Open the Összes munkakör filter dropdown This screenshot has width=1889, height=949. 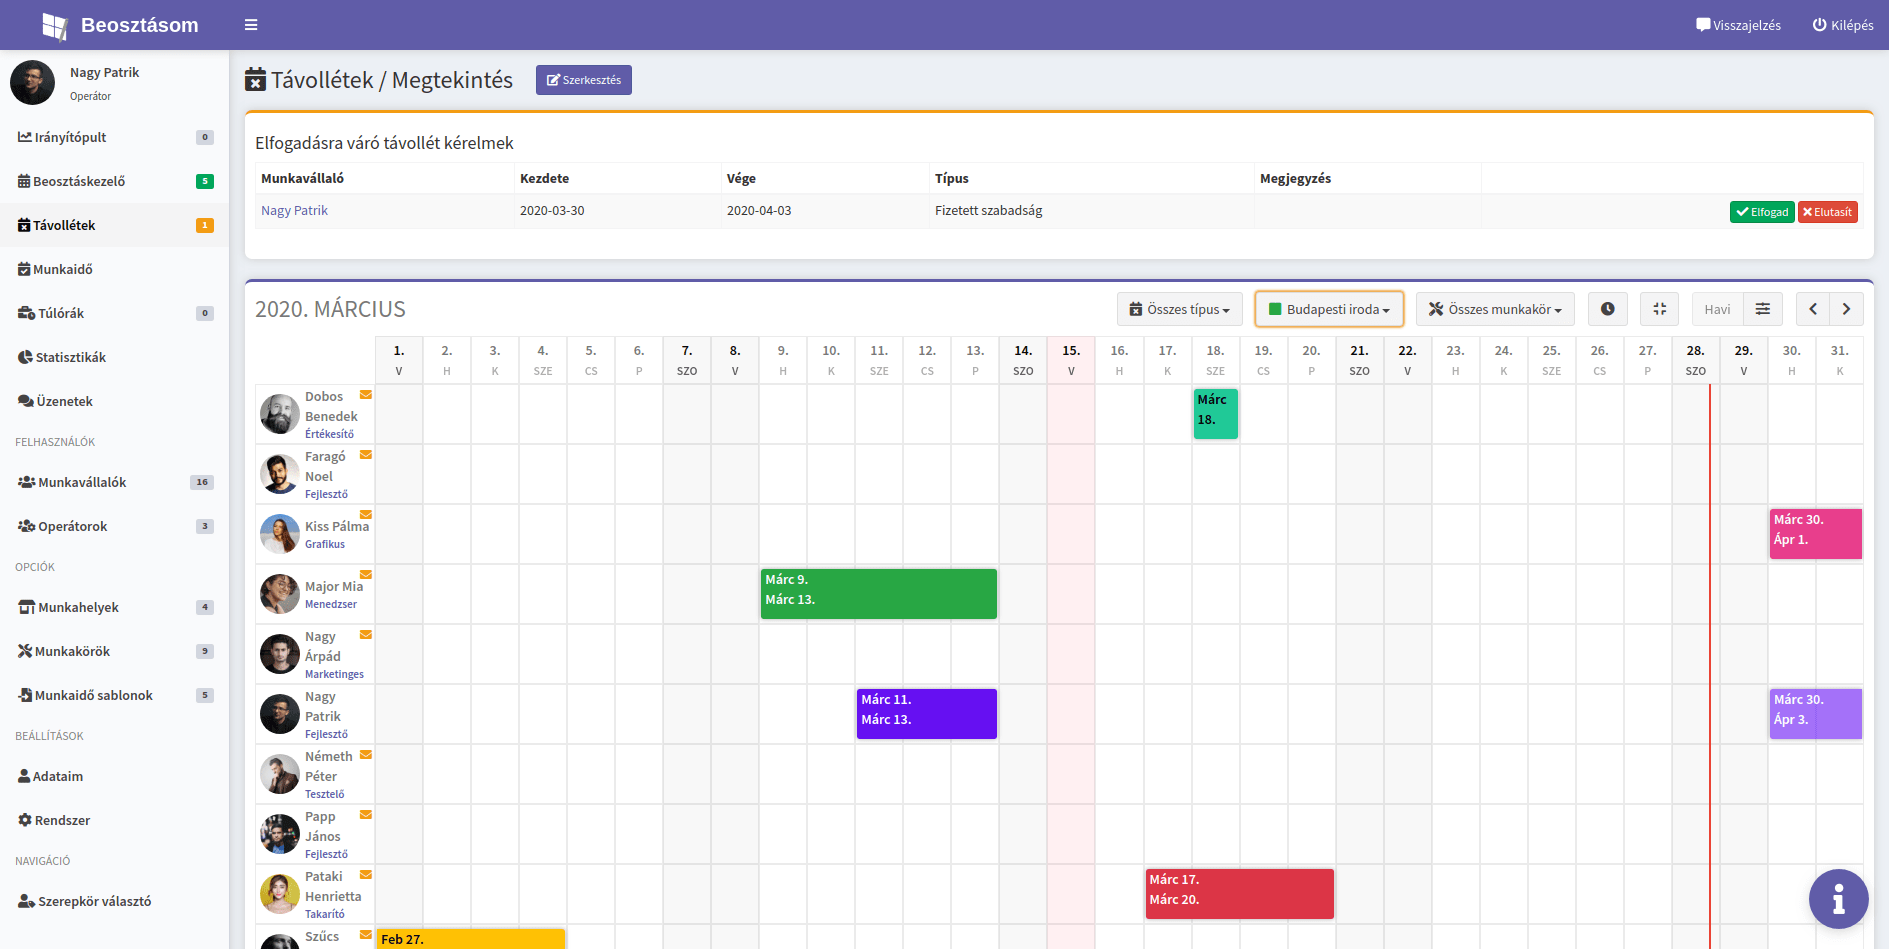pyautogui.click(x=1495, y=309)
